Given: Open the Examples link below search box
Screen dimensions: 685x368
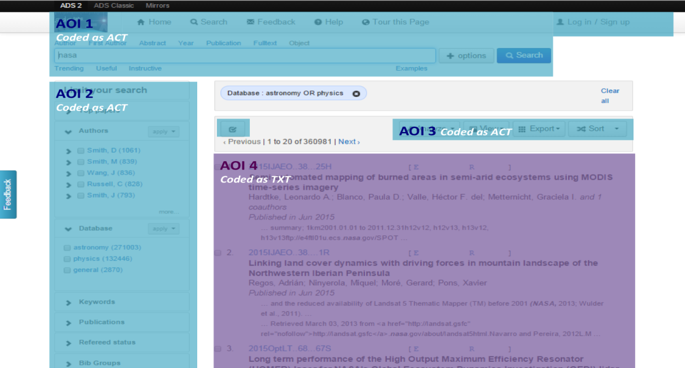Looking at the screenshot, I should tap(412, 68).
